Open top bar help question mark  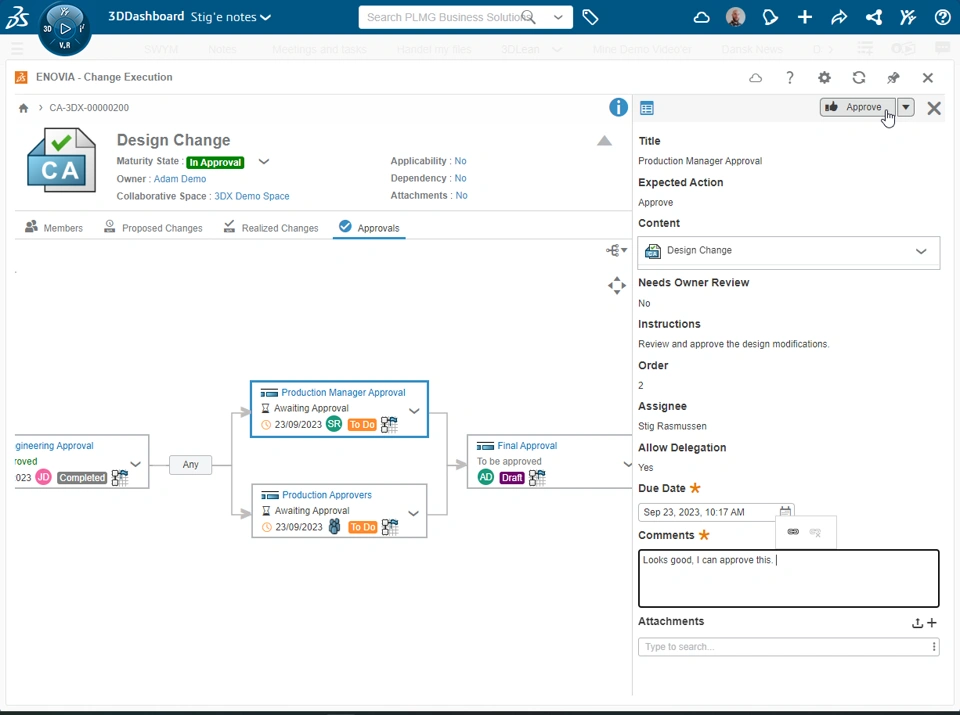[x=942, y=17]
